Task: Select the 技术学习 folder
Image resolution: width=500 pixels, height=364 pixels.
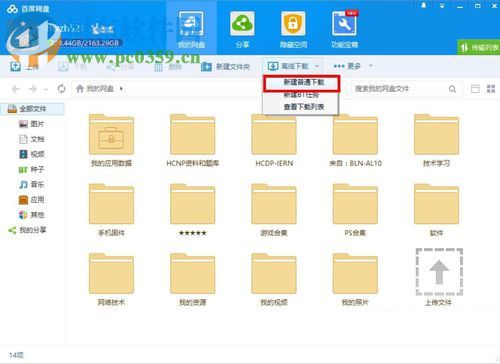Action: point(437,140)
